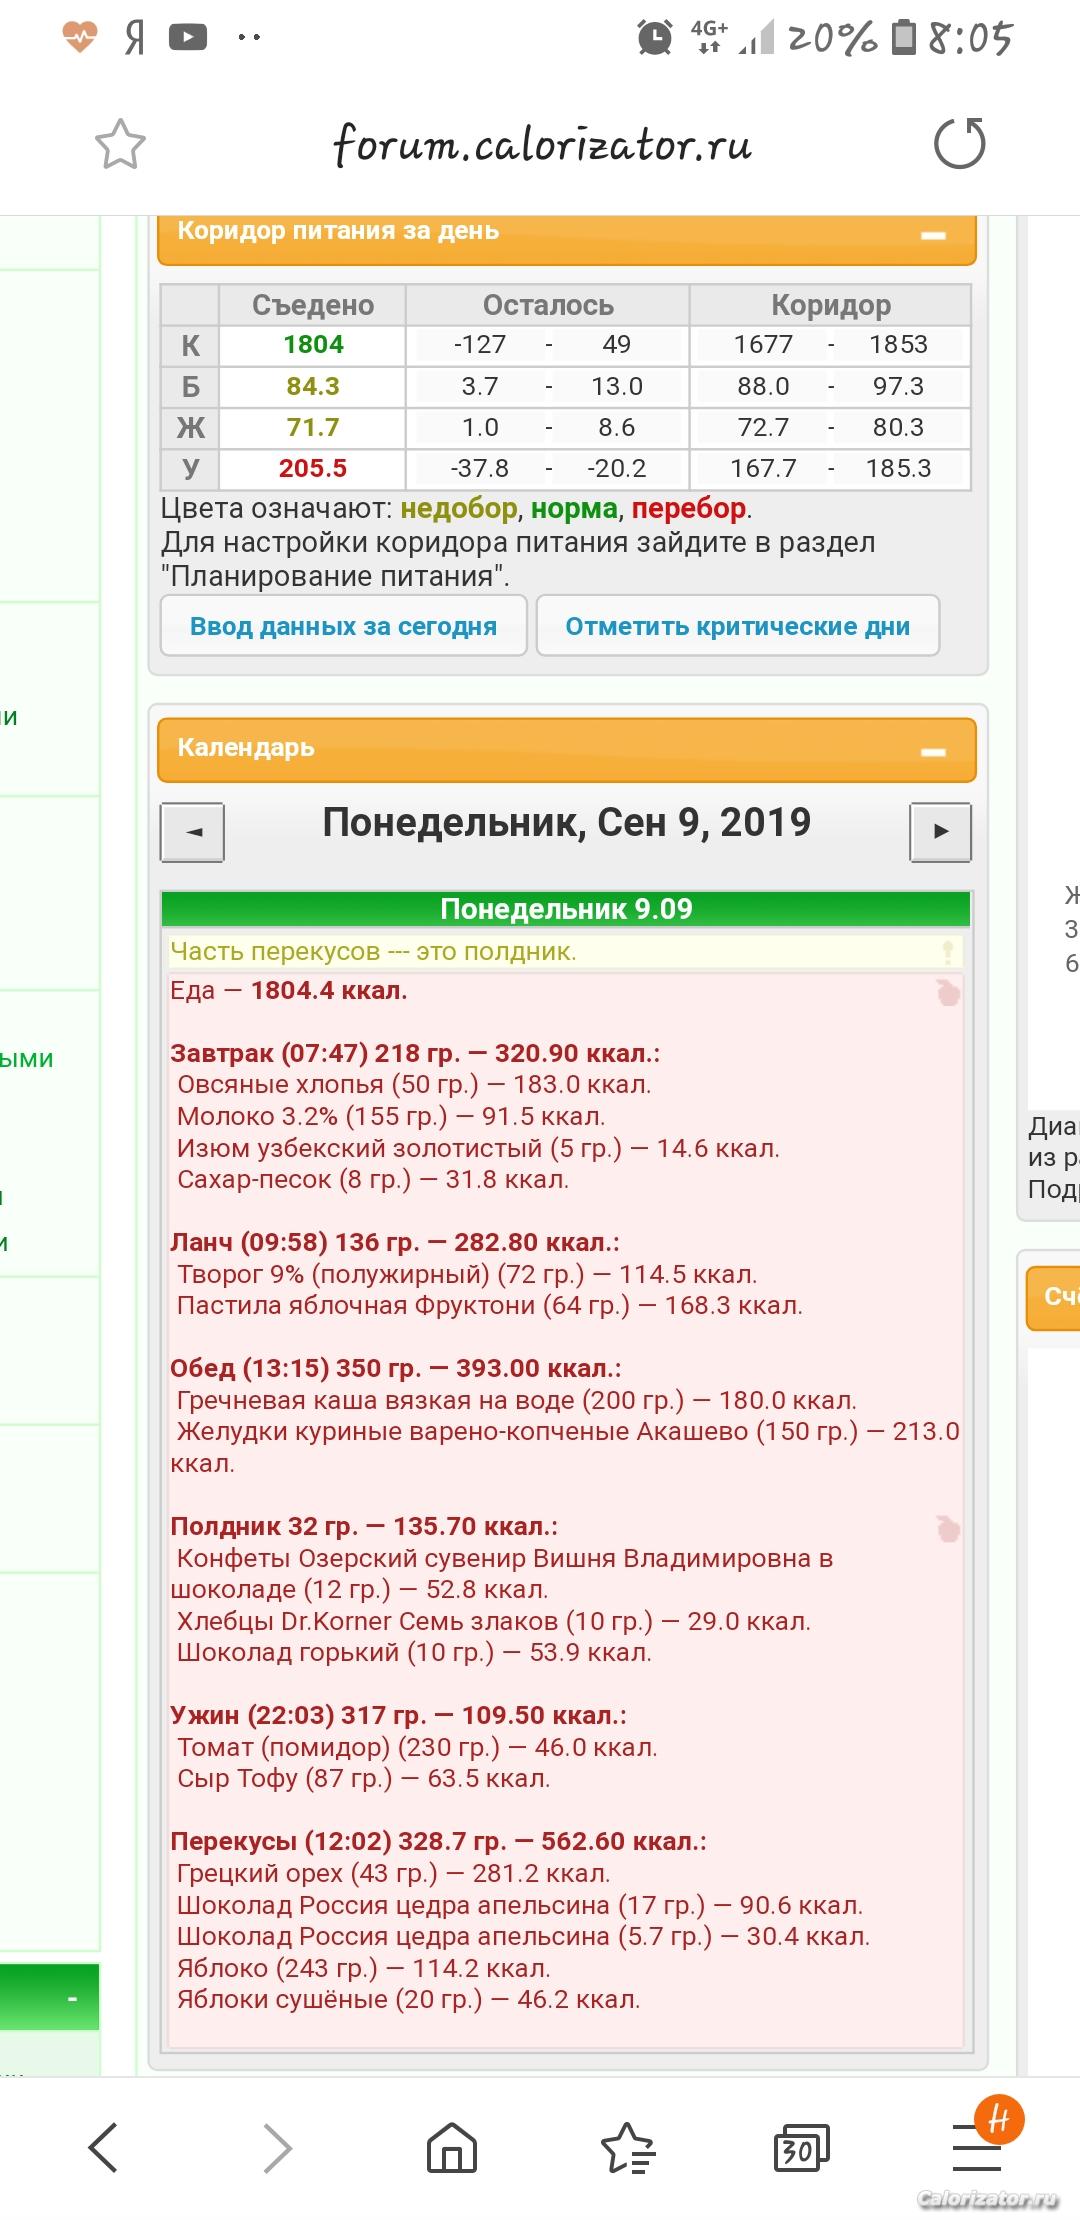
Task: Go back using browser back arrow
Action: pos(104,2146)
